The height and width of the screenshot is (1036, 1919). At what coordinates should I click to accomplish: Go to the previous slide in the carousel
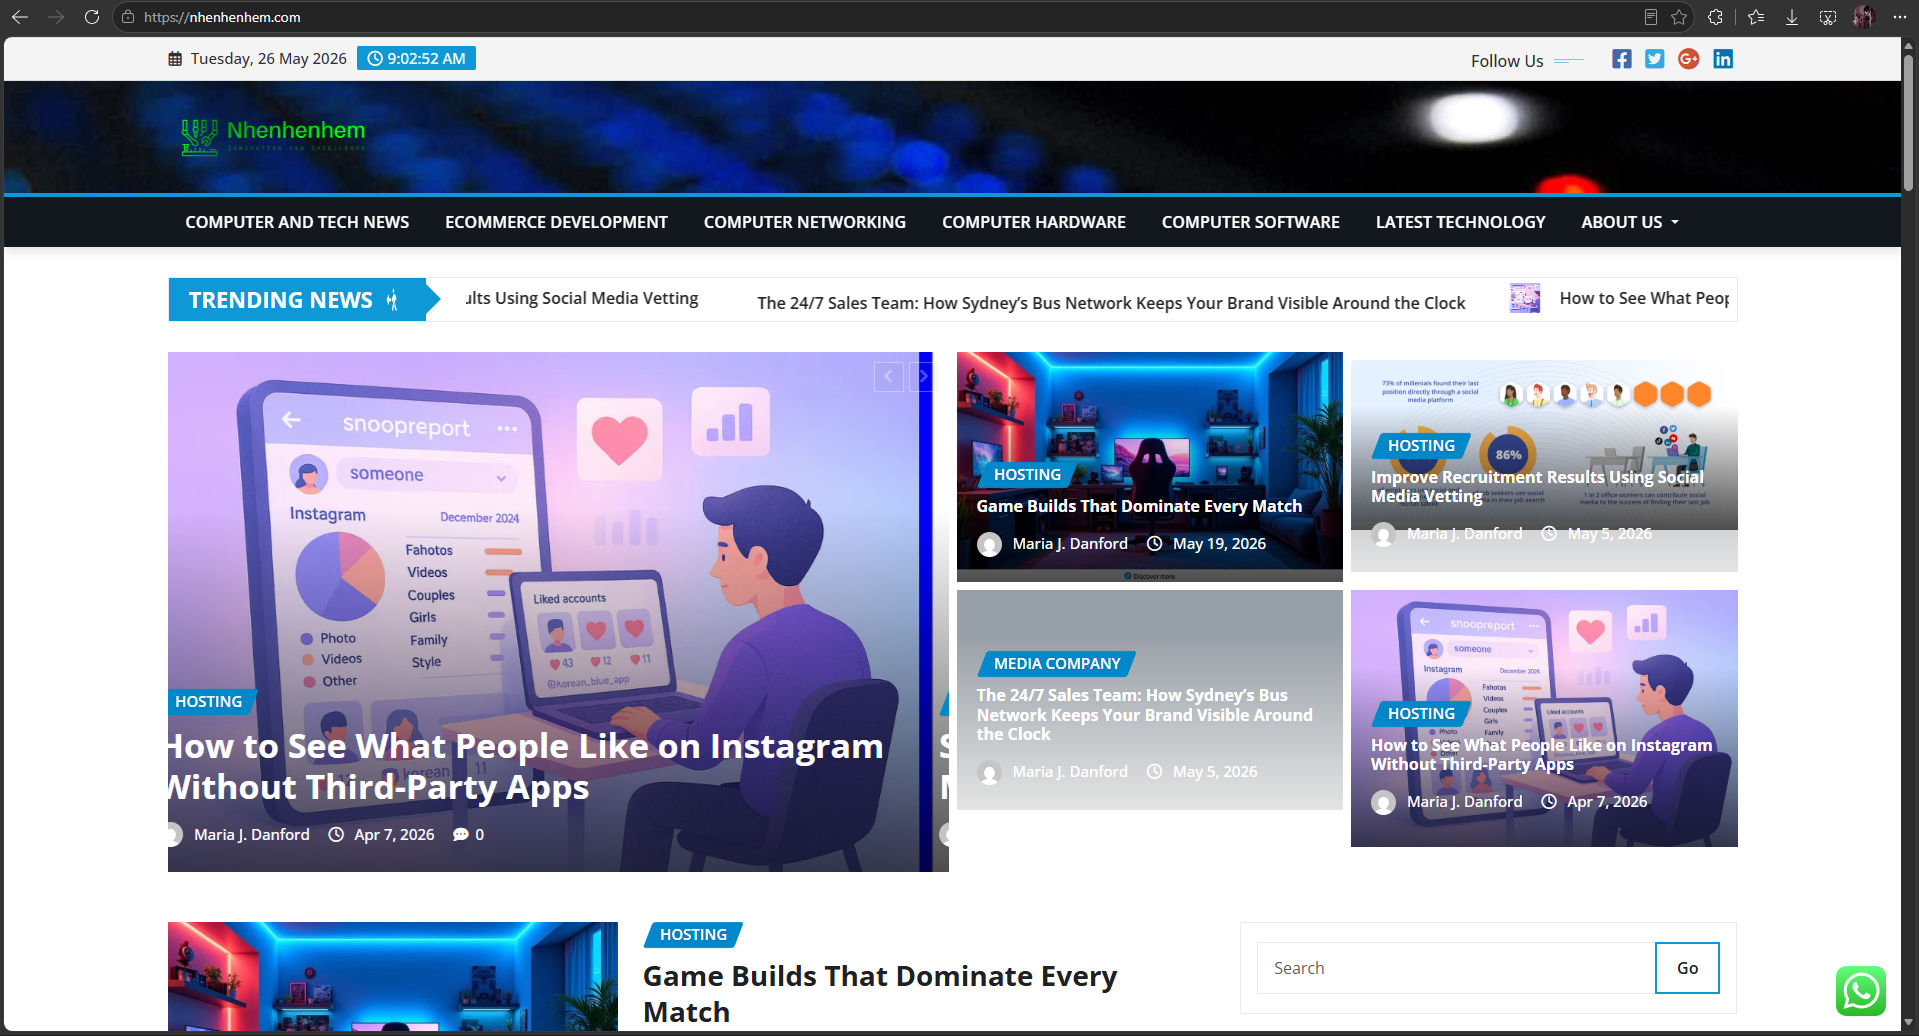(889, 377)
